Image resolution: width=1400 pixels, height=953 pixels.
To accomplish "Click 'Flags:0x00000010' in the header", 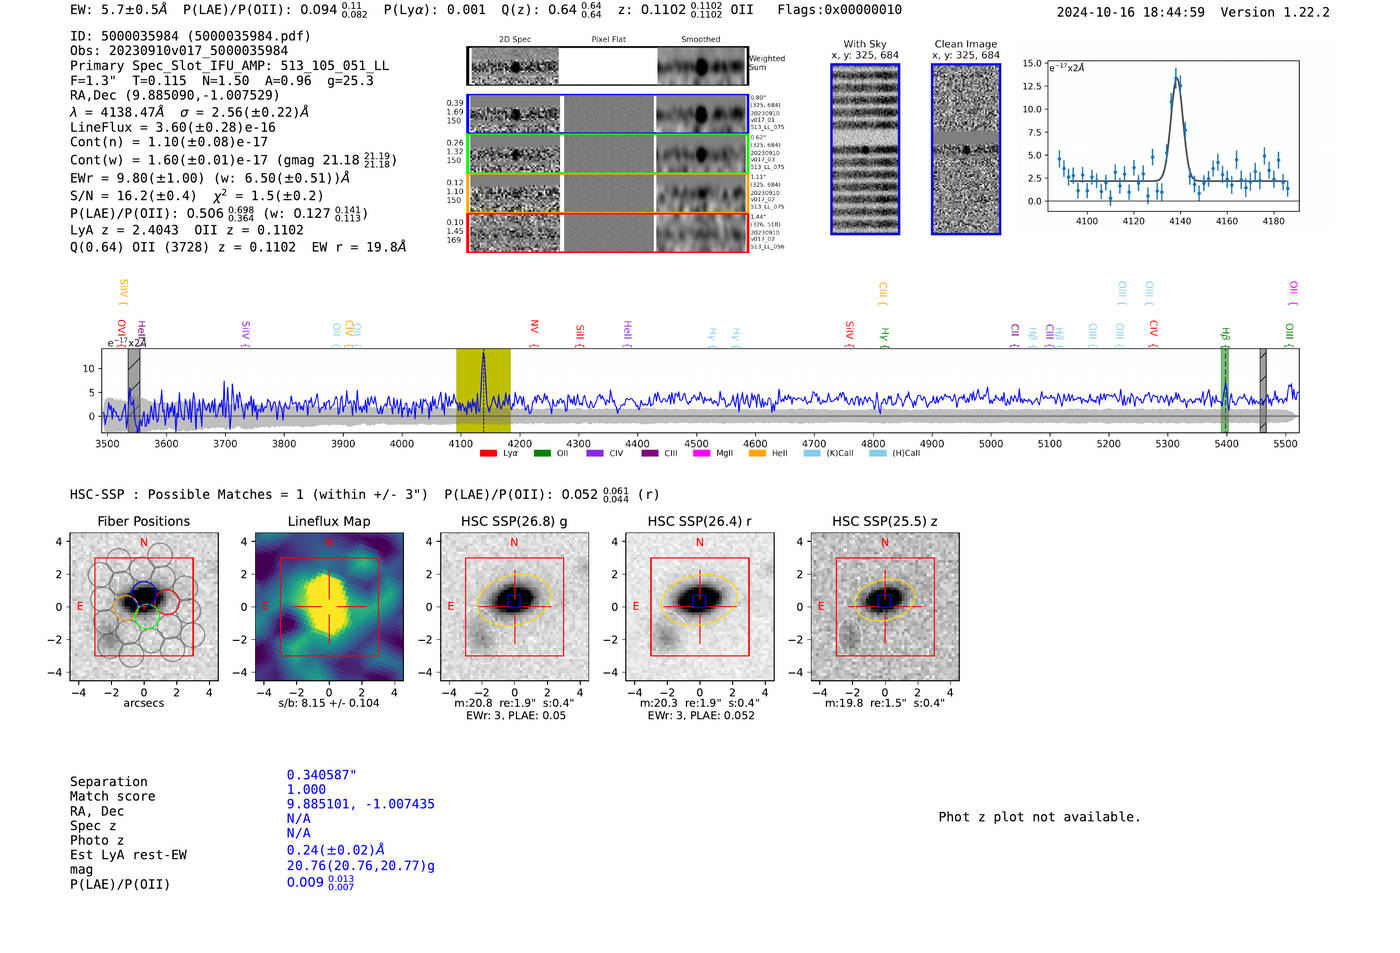I will click(x=839, y=10).
